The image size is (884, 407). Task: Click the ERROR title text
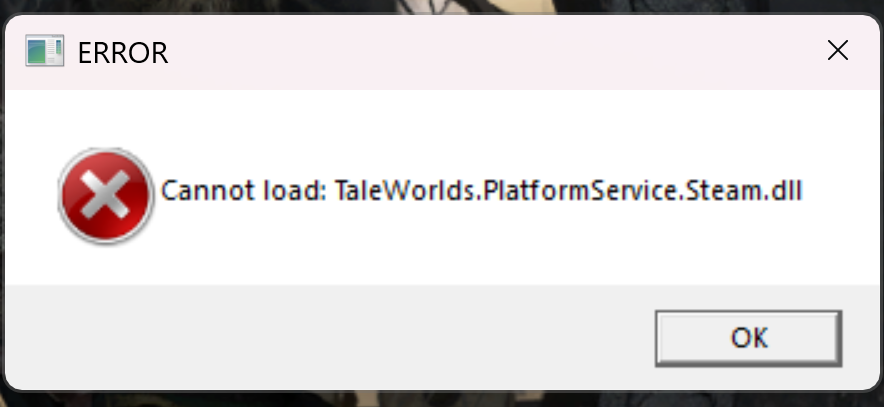click(123, 53)
